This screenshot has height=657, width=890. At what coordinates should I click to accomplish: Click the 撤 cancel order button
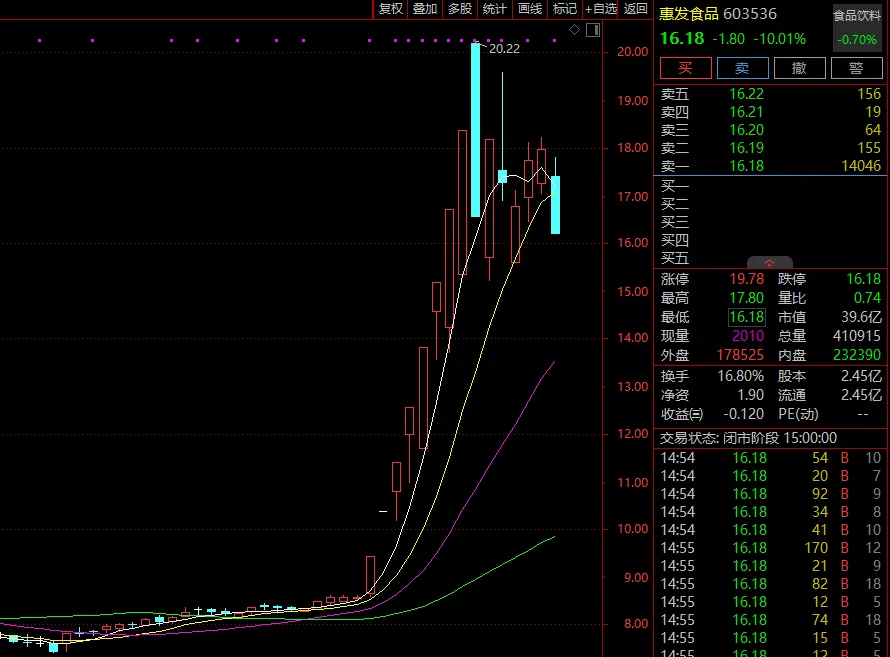[799, 68]
